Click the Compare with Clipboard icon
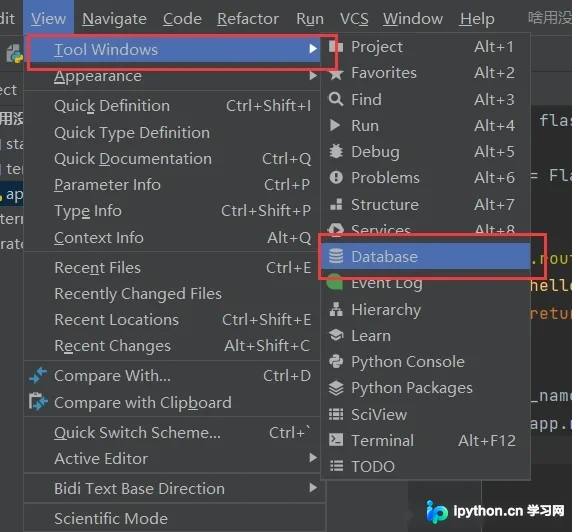This screenshot has width=572, height=532. [38, 401]
